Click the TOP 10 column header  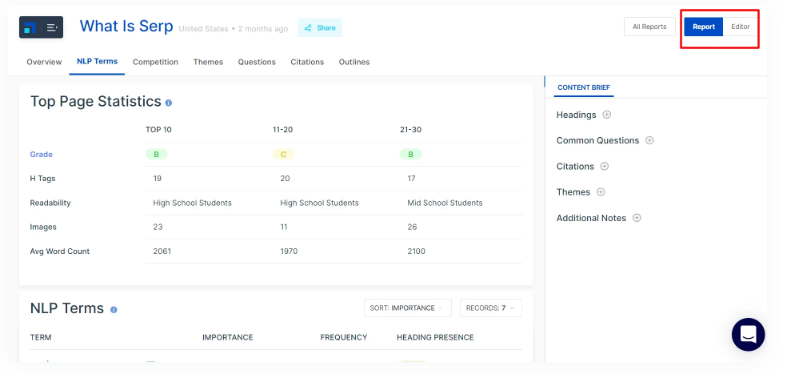(x=159, y=129)
